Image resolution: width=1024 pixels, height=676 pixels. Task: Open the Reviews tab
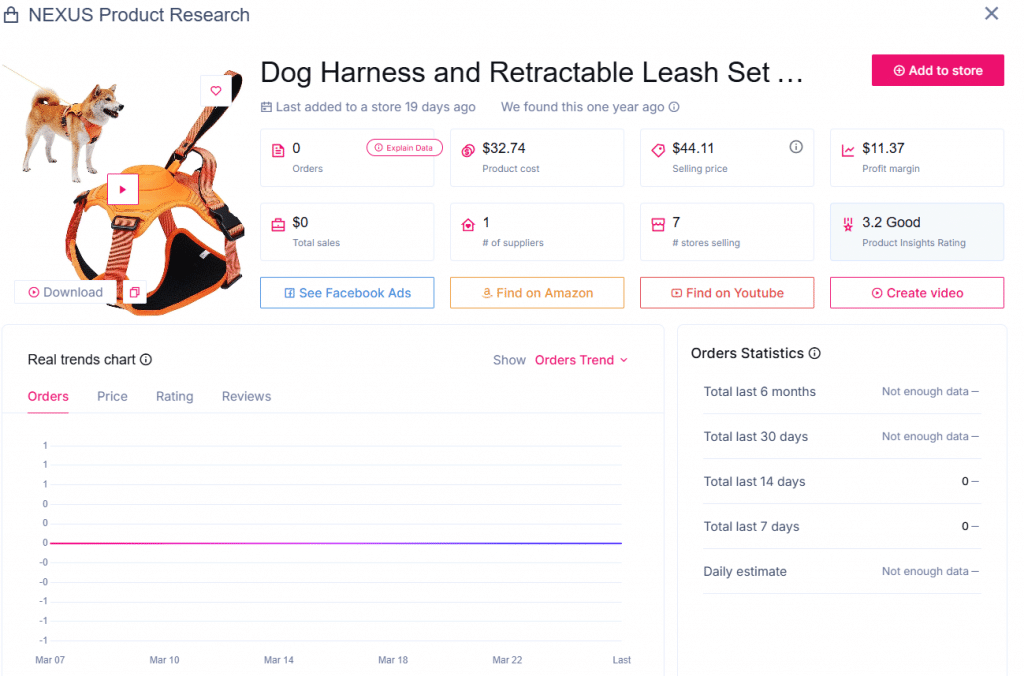[x=246, y=396]
